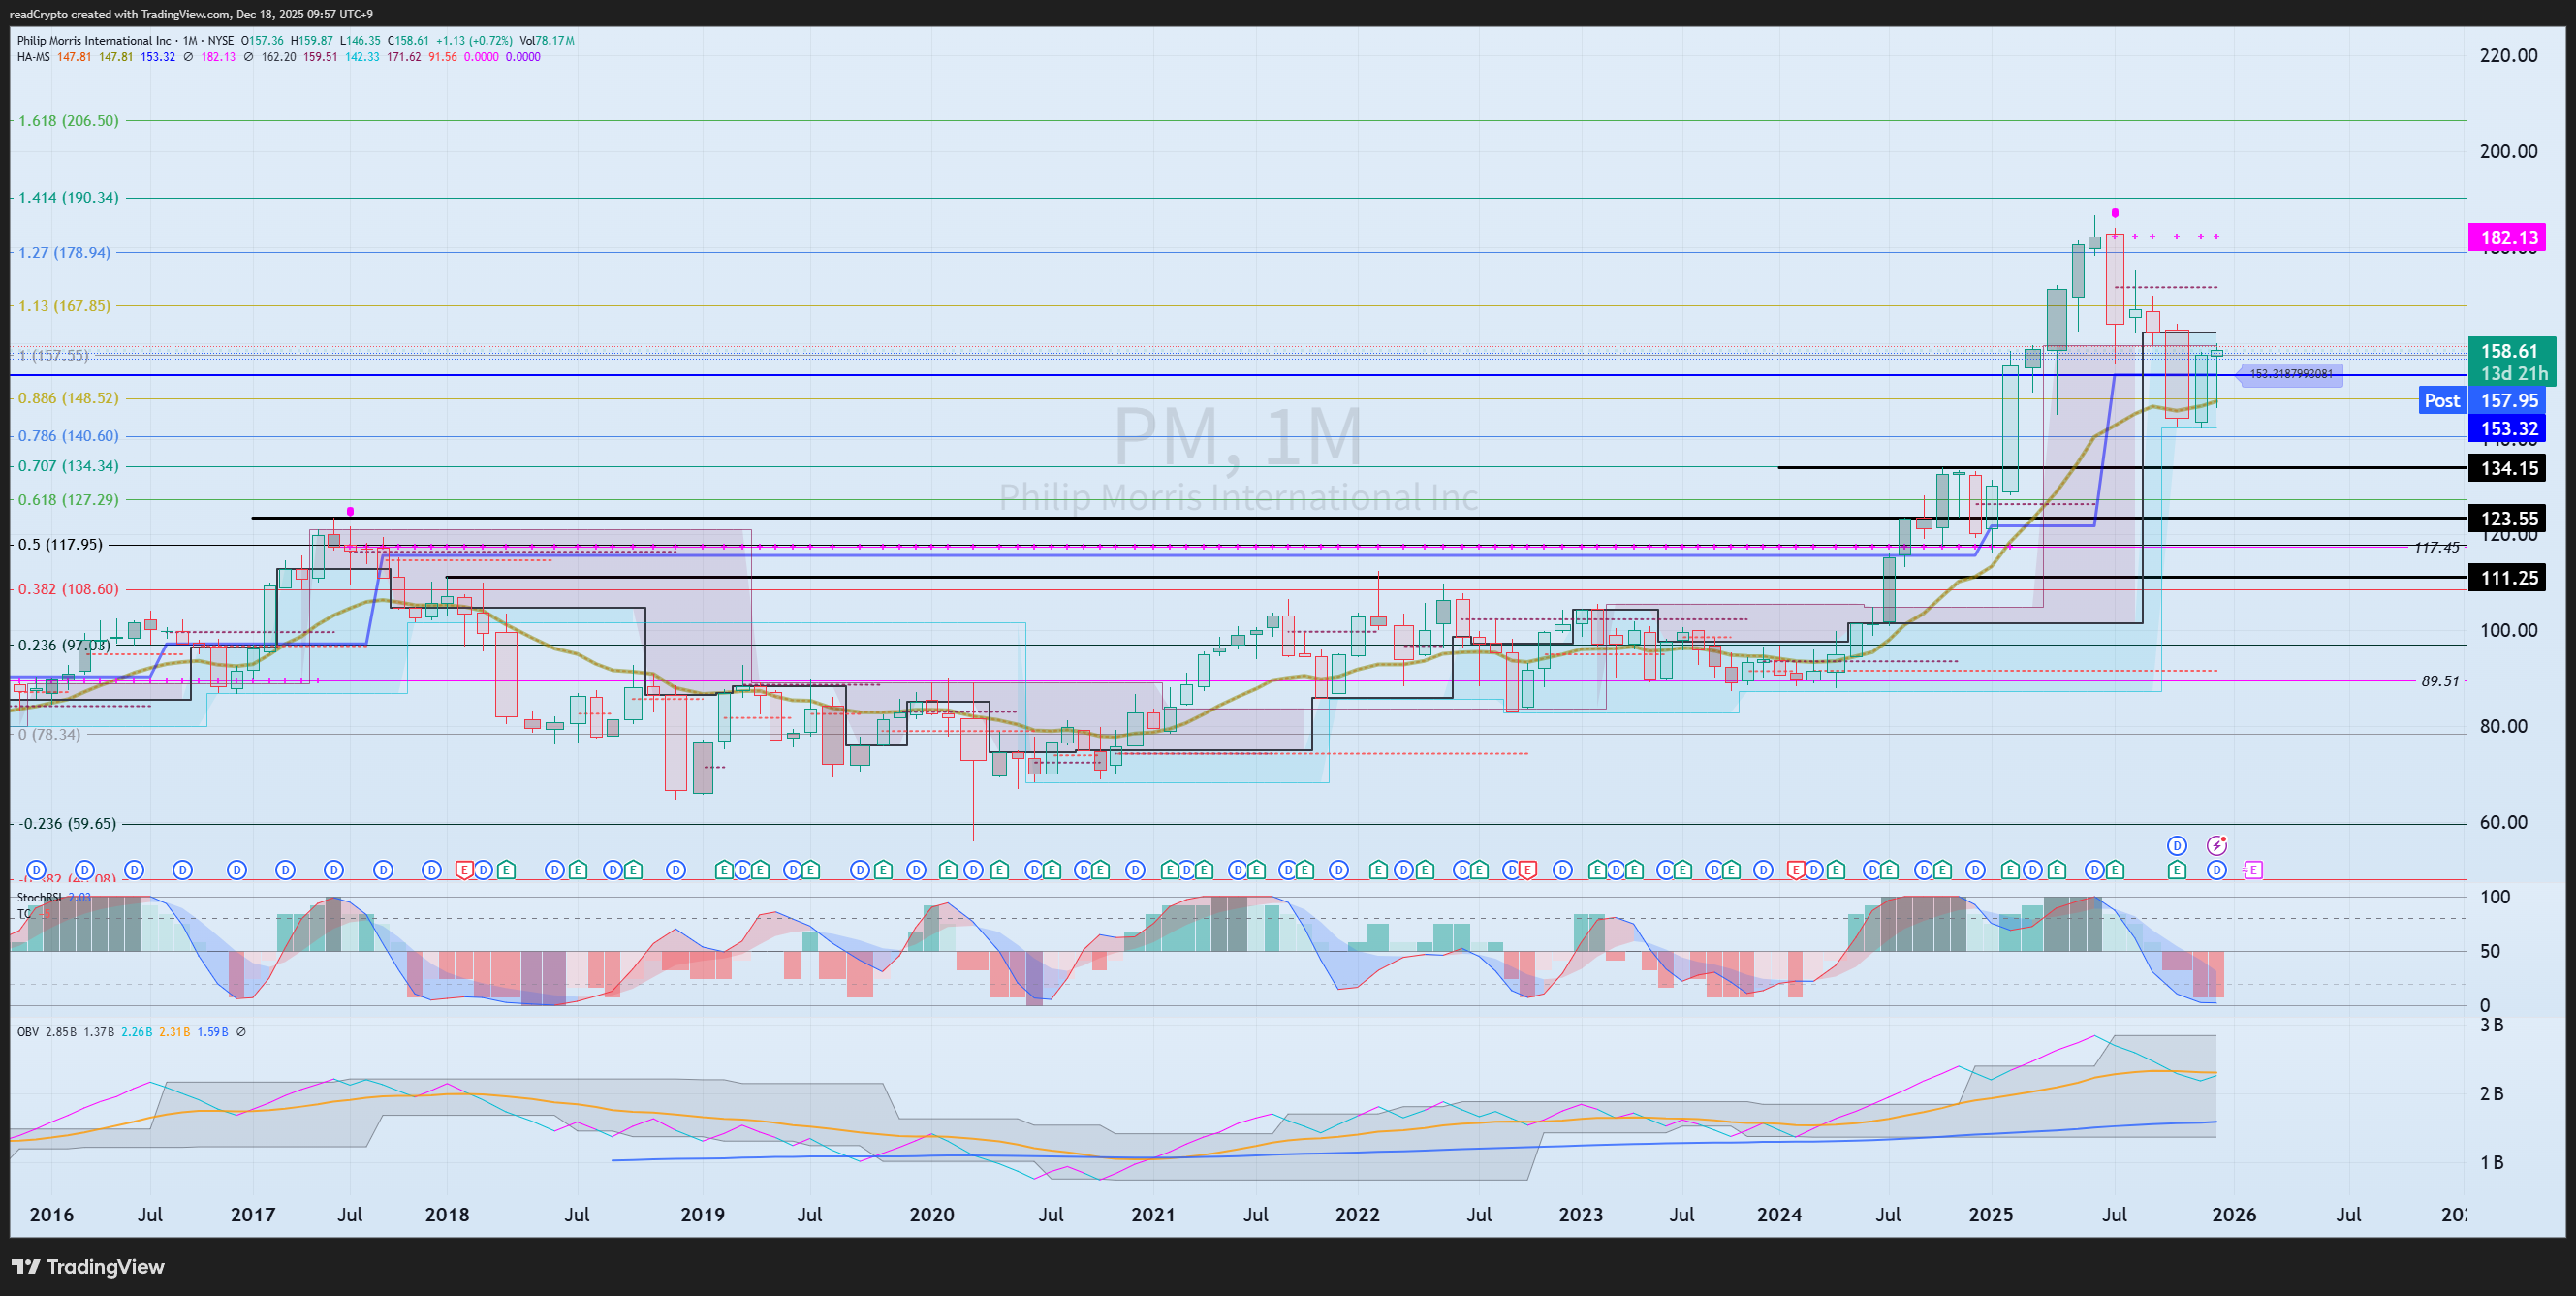Click the pink dot above the 2017 high
Screen dimensions: 2576x1296
[x=350, y=511]
